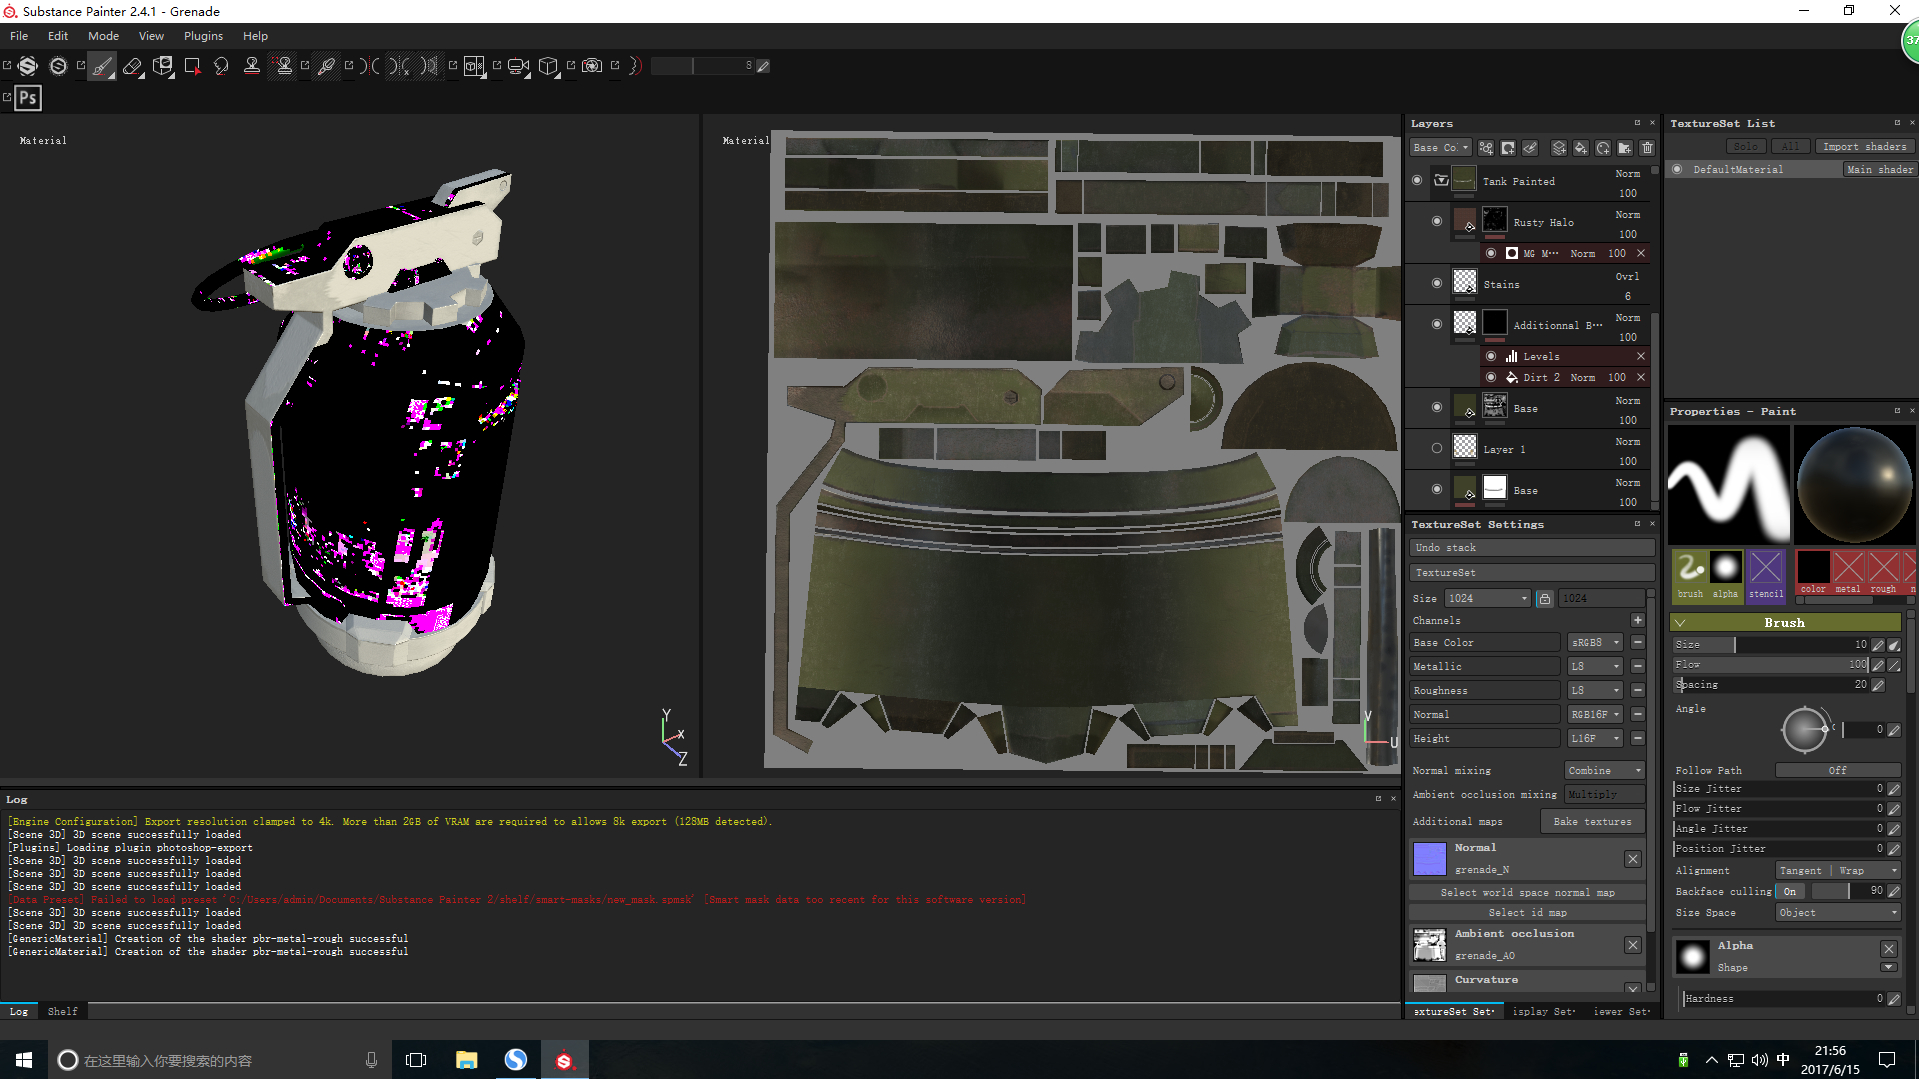Hide the Stains layer
The image size is (1919, 1079).
point(1437,284)
